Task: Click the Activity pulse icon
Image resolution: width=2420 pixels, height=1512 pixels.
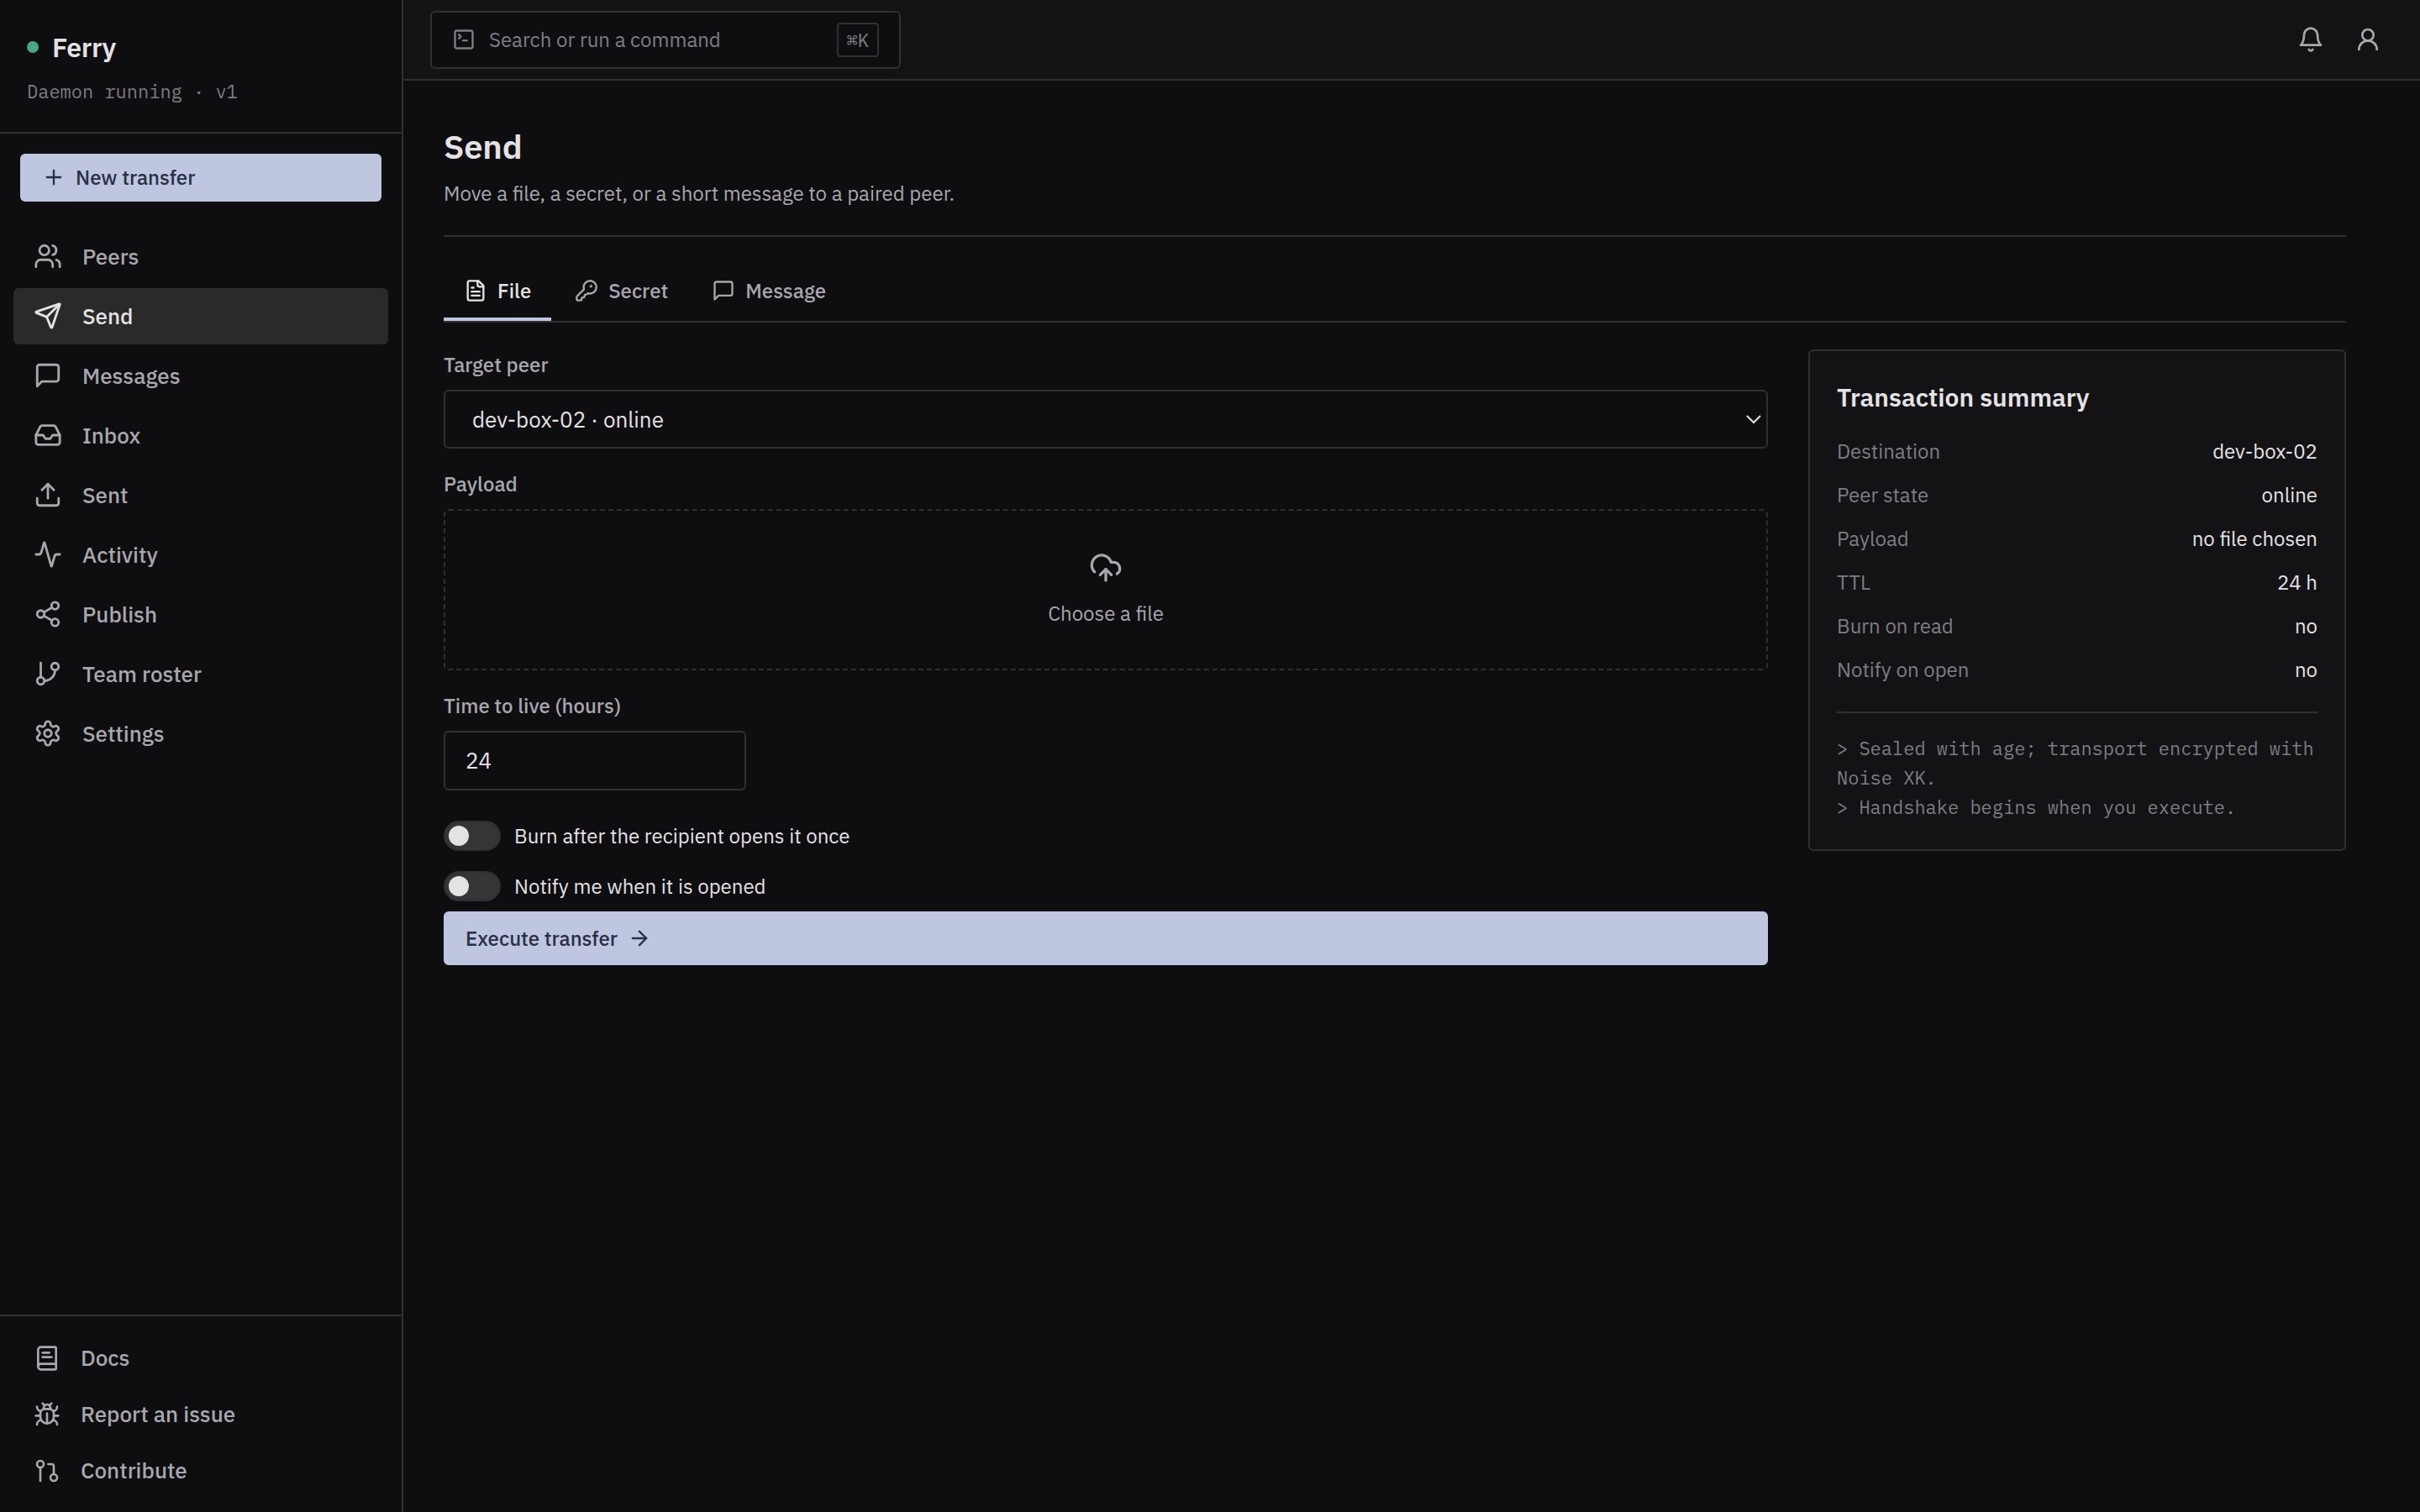Action: pos(48,555)
